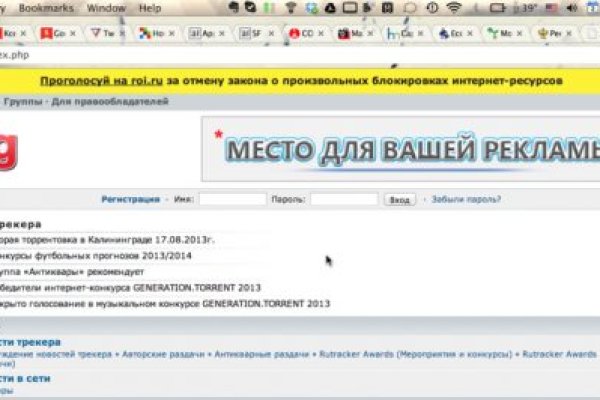Open the Регистрация registration link
The height and width of the screenshot is (400, 600).
tap(130, 200)
